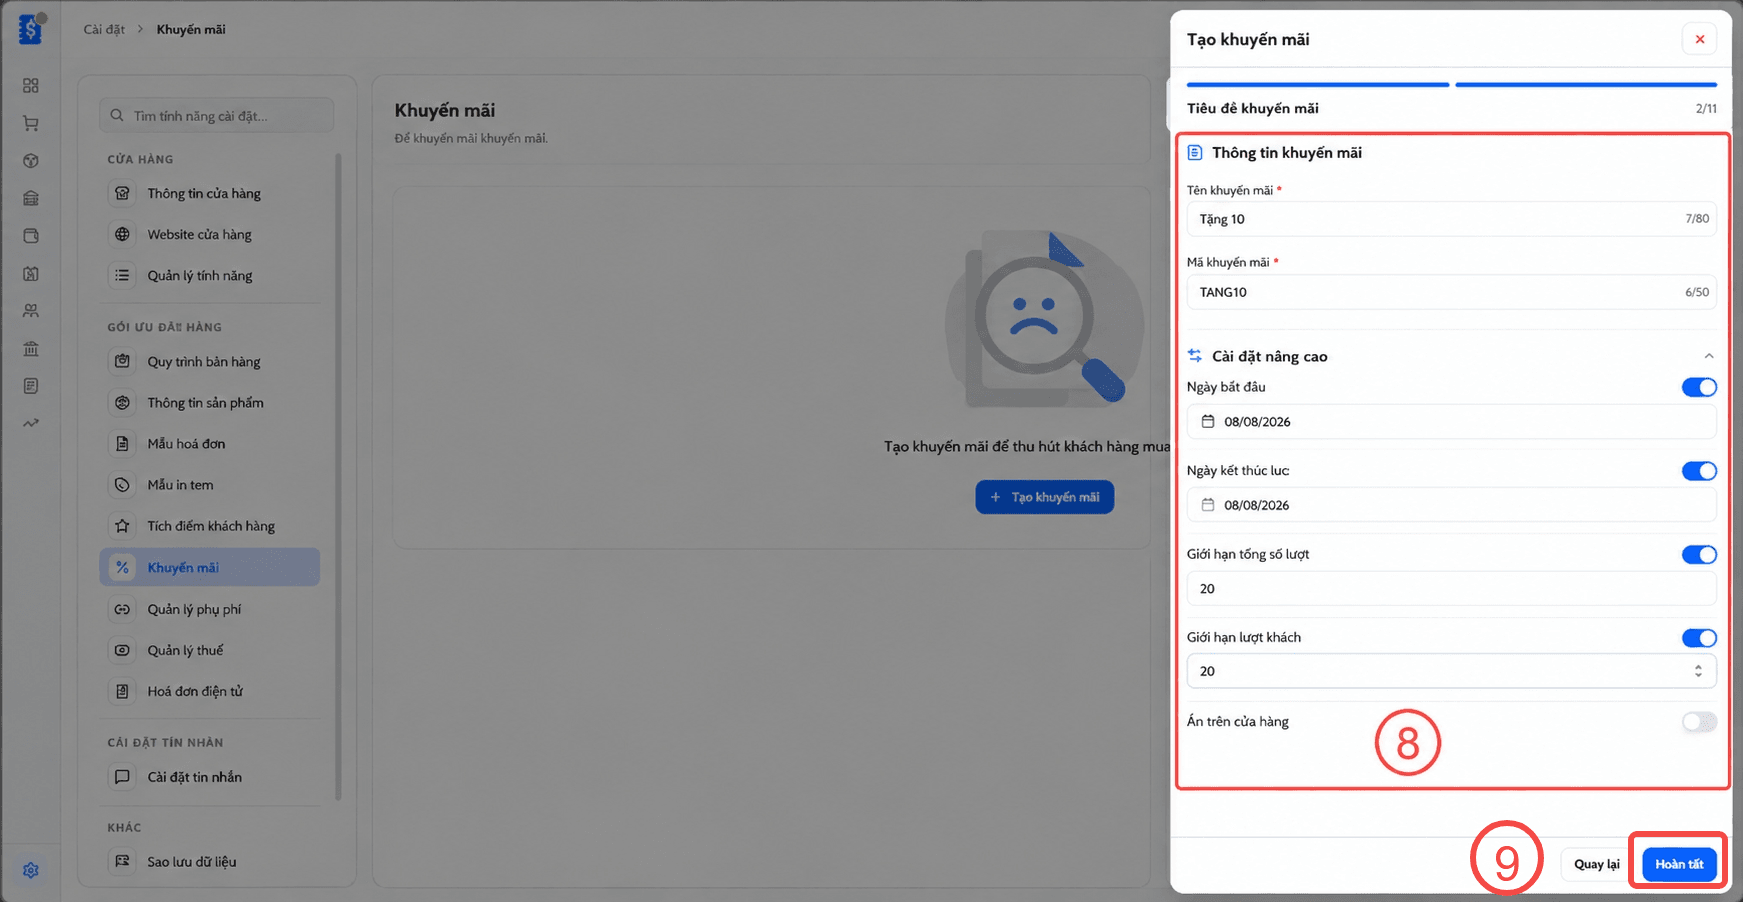The image size is (1743, 902).
Task: Click the app logo icon
Action: pos(31,29)
